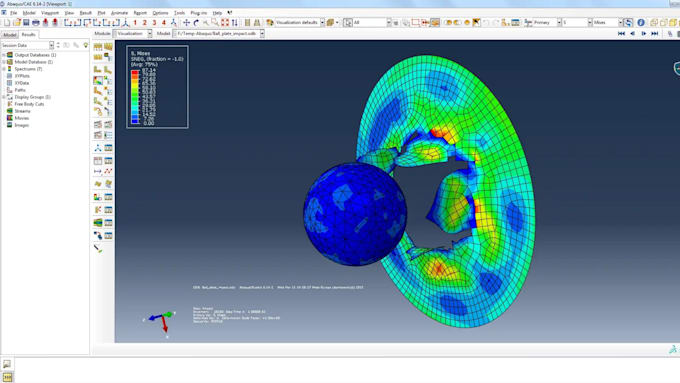Click the message area icon at bottom-left
680x383 pixels.
[7, 364]
